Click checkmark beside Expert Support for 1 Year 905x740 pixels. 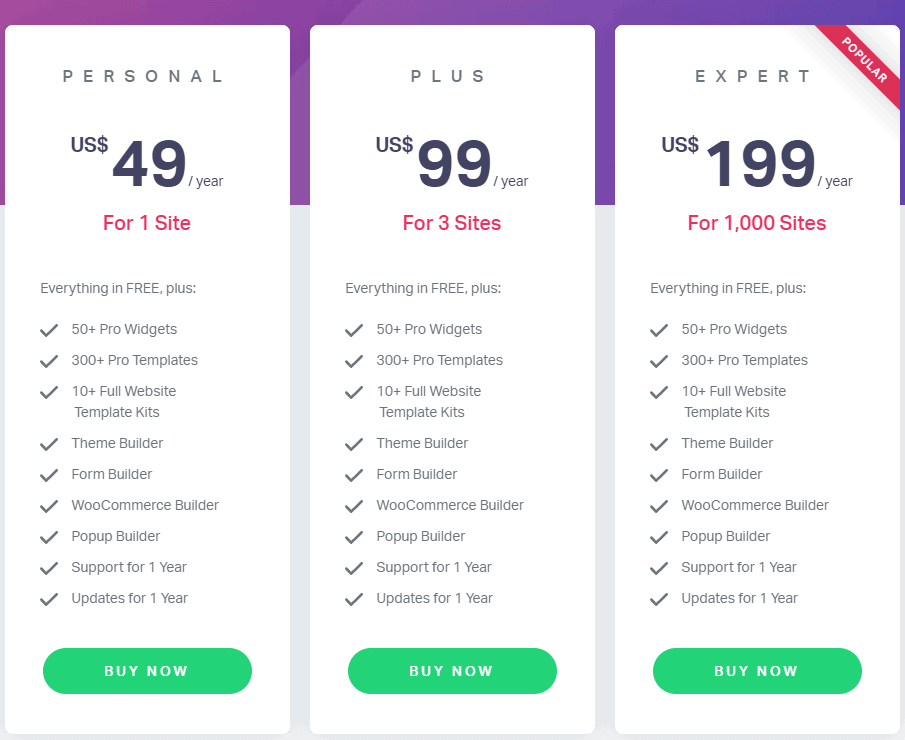pos(659,568)
